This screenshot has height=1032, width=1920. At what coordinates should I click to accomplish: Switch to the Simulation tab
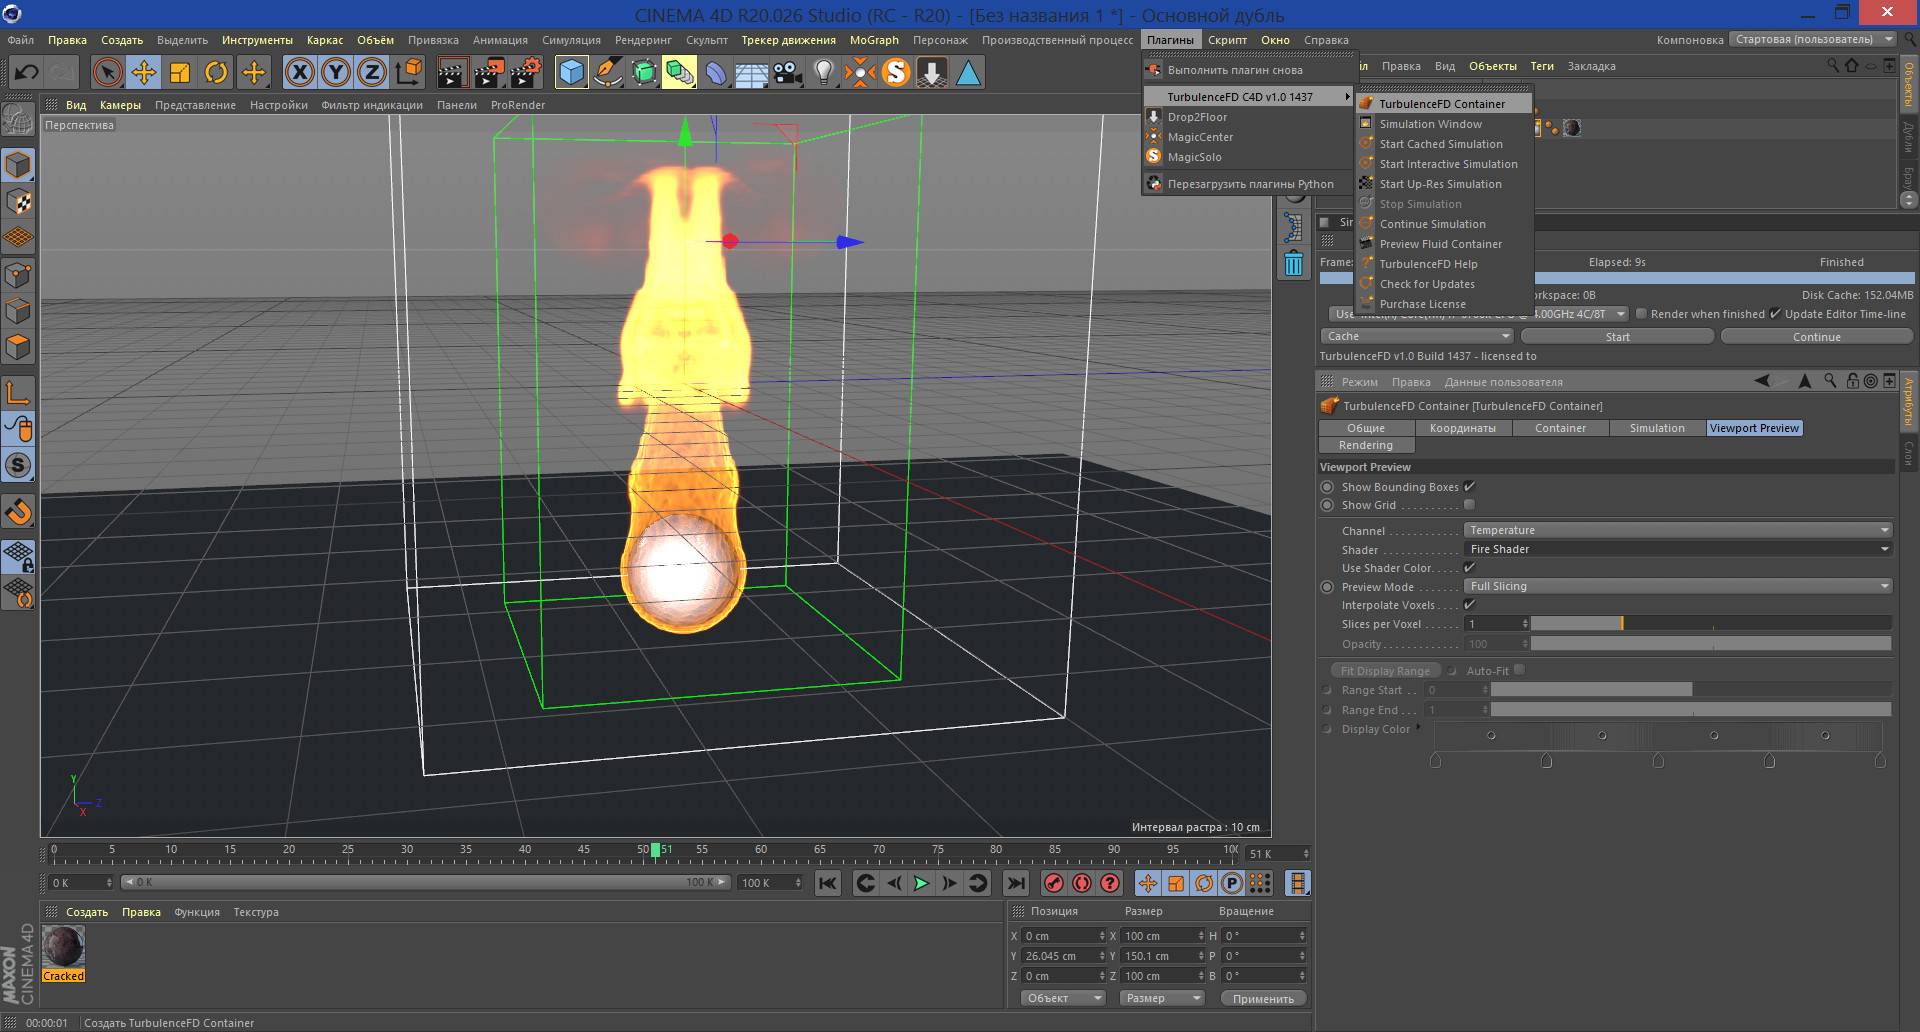click(1657, 428)
